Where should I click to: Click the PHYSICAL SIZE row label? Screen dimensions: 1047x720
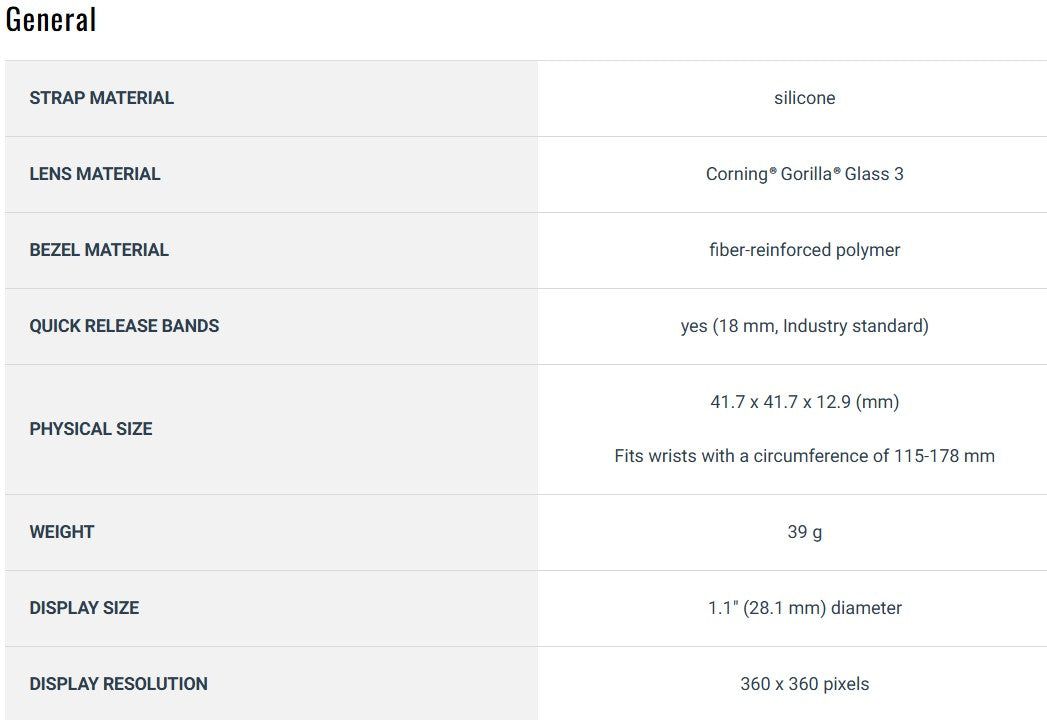point(91,429)
